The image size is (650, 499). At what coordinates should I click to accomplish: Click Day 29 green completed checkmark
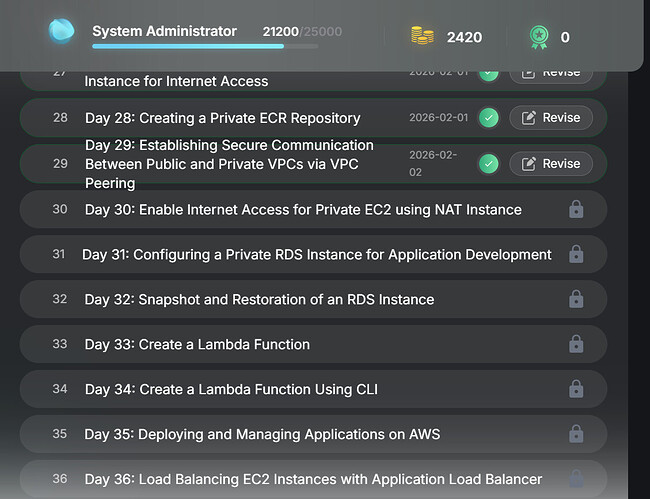[x=488, y=164]
